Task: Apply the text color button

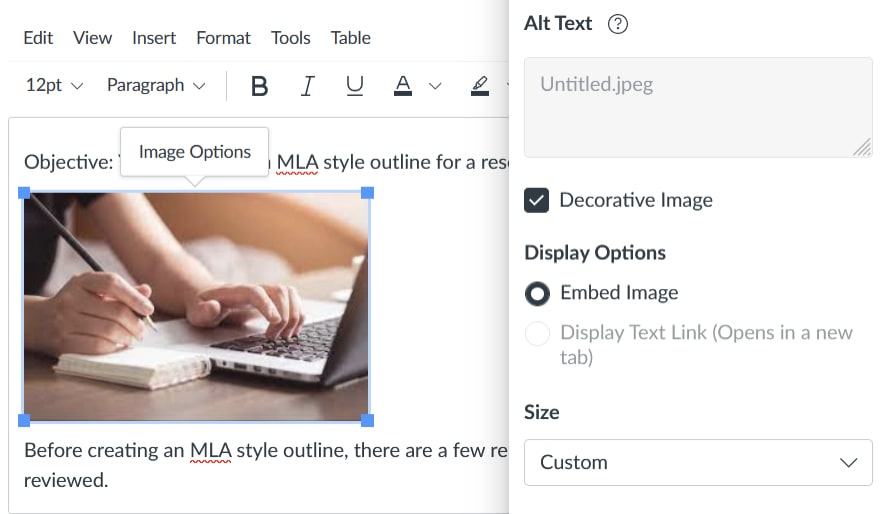Action: [403, 86]
